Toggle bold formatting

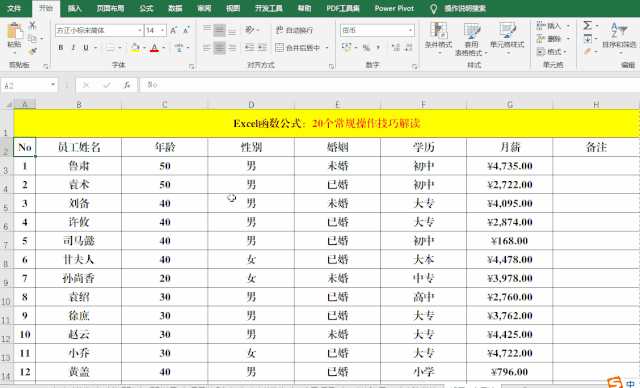pos(60,48)
